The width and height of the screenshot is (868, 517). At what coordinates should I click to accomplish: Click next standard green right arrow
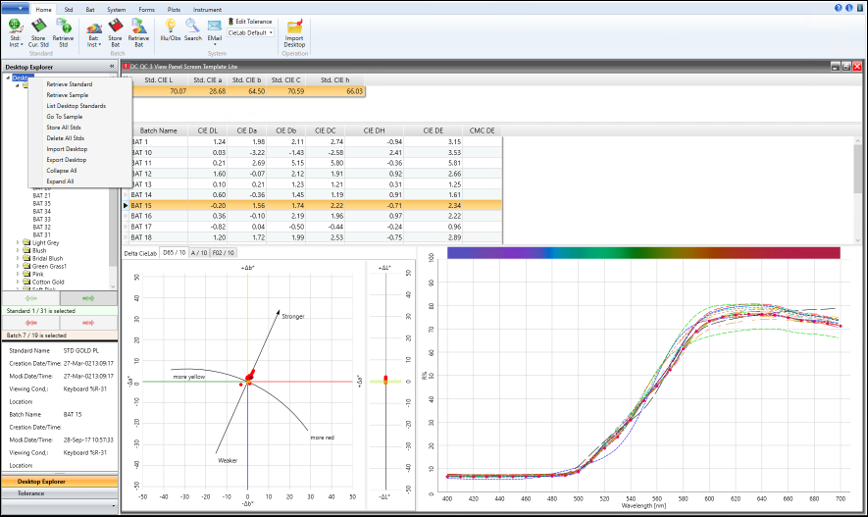click(x=89, y=298)
